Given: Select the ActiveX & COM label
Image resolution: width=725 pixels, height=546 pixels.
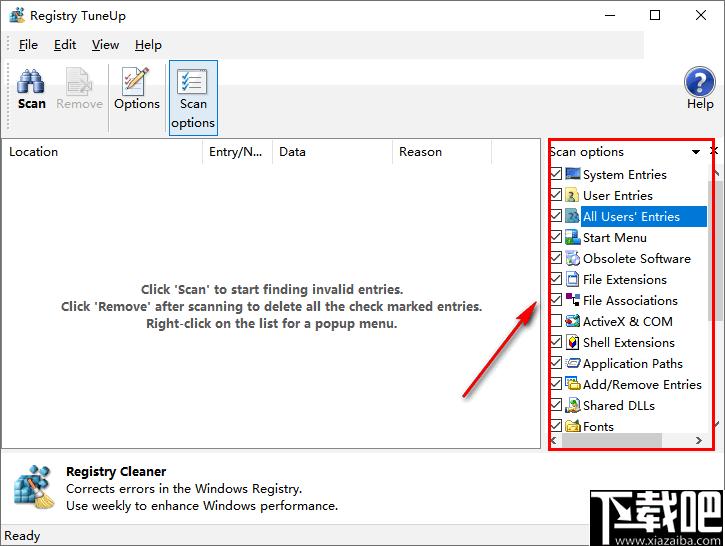Looking at the screenshot, I should (x=627, y=321).
